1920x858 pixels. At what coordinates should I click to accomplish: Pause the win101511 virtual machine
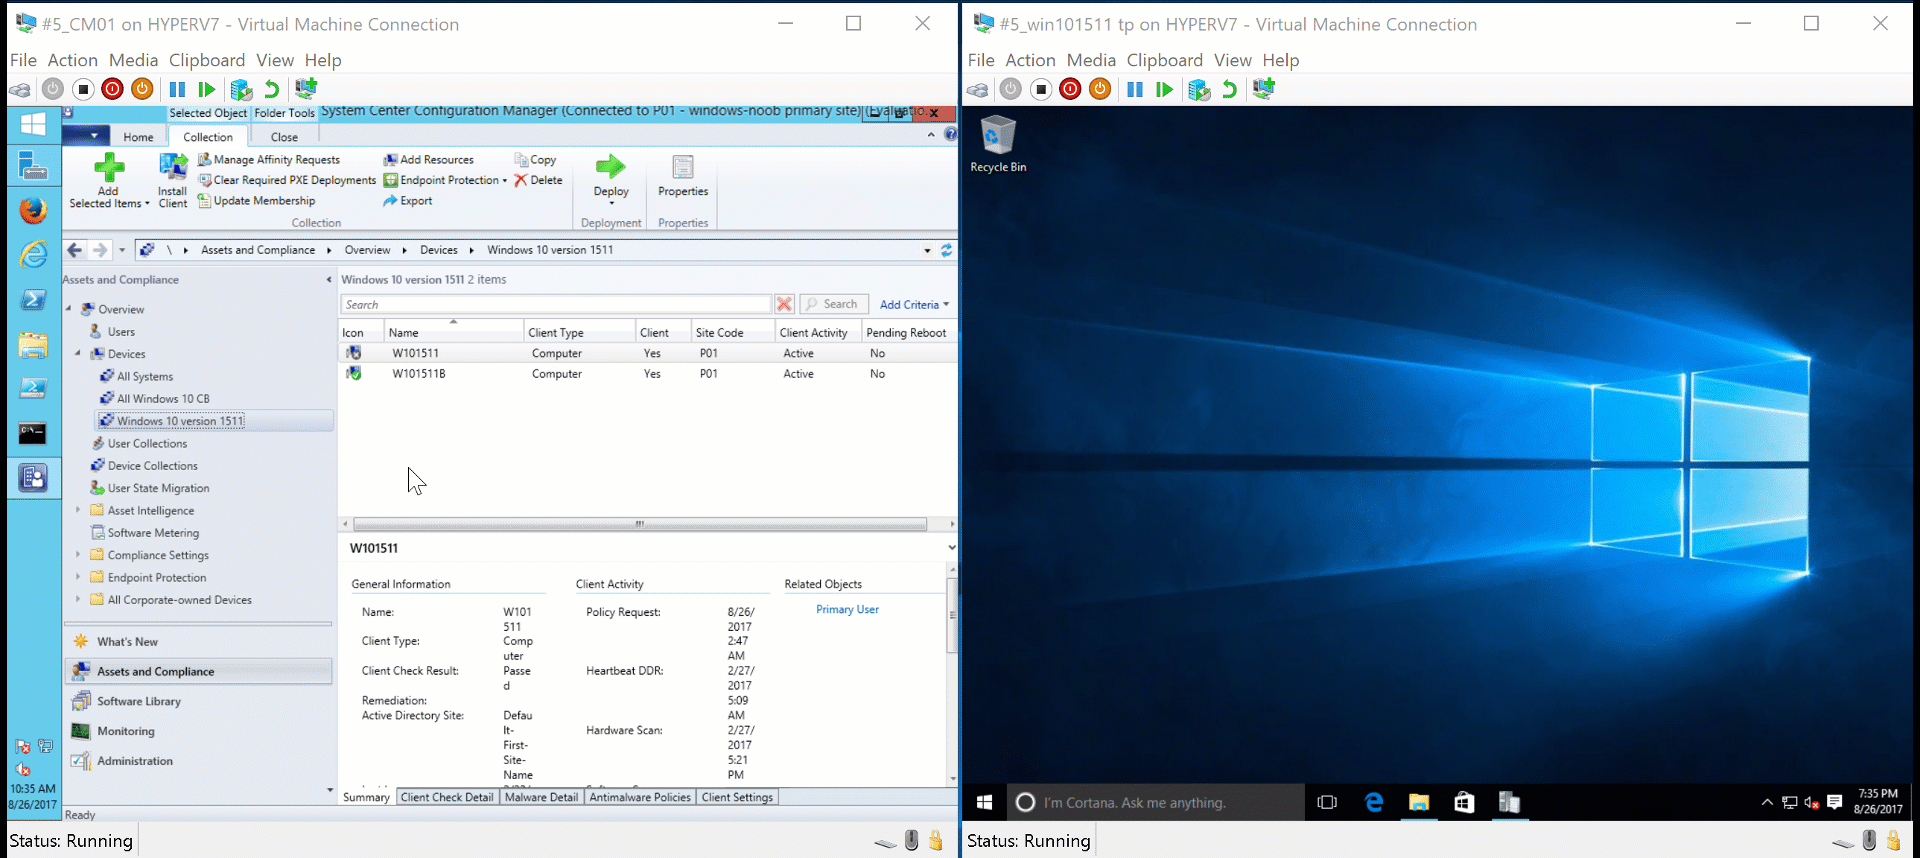[x=1135, y=89]
